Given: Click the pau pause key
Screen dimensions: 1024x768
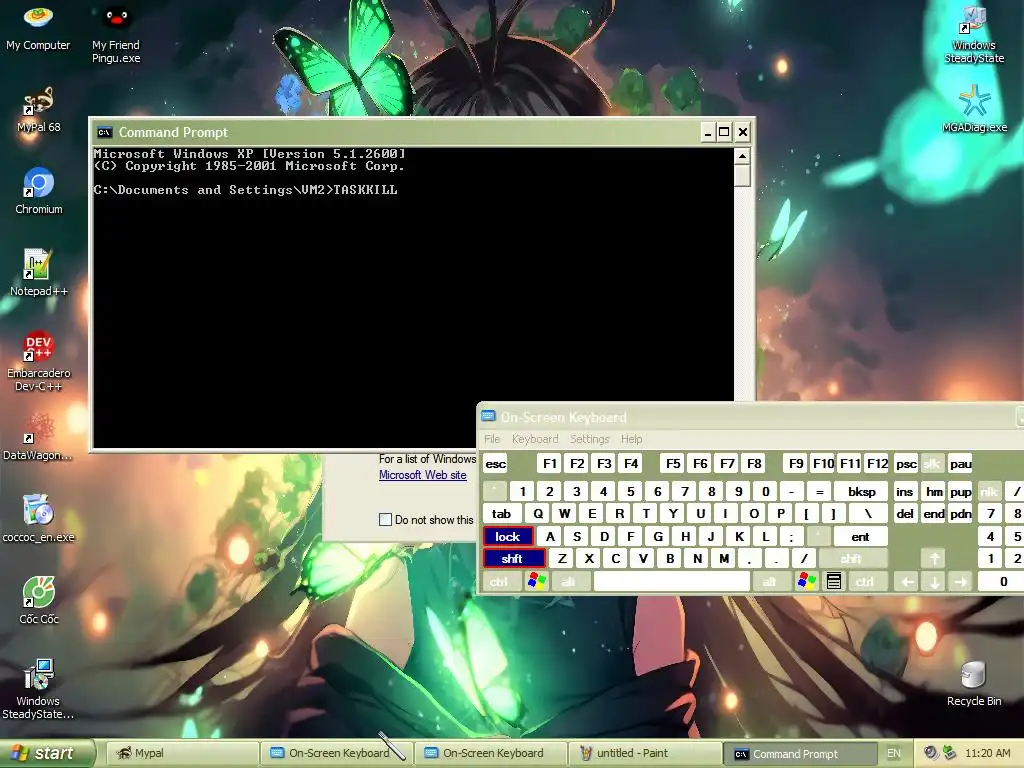Looking at the screenshot, I should point(960,464).
